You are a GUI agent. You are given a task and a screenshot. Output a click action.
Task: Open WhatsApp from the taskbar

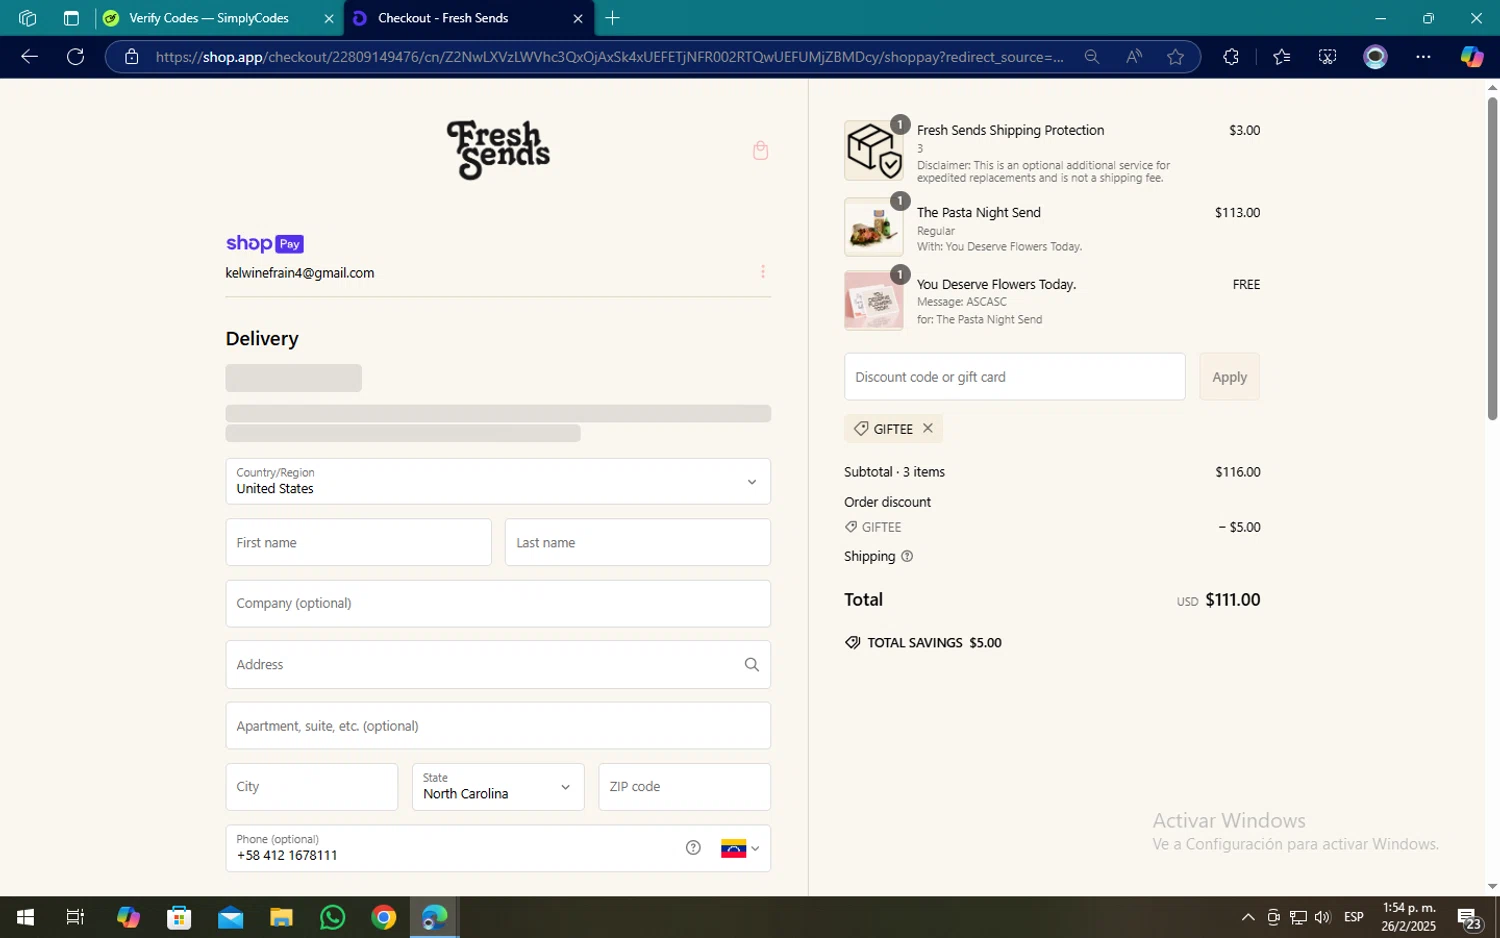coord(332,917)
